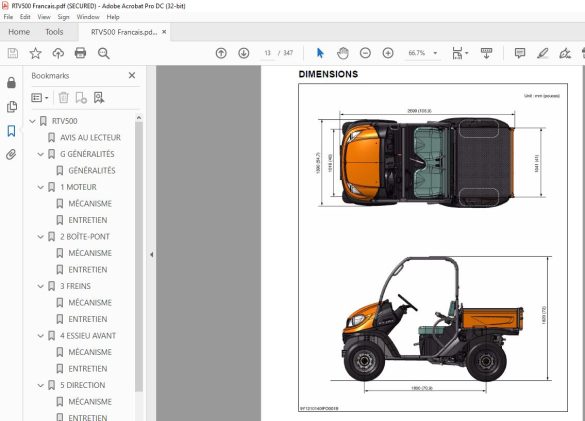Open ENTRETIEN under 1 MOTEUR
This screenshot has height=421, width=585.
pos(88,220)
